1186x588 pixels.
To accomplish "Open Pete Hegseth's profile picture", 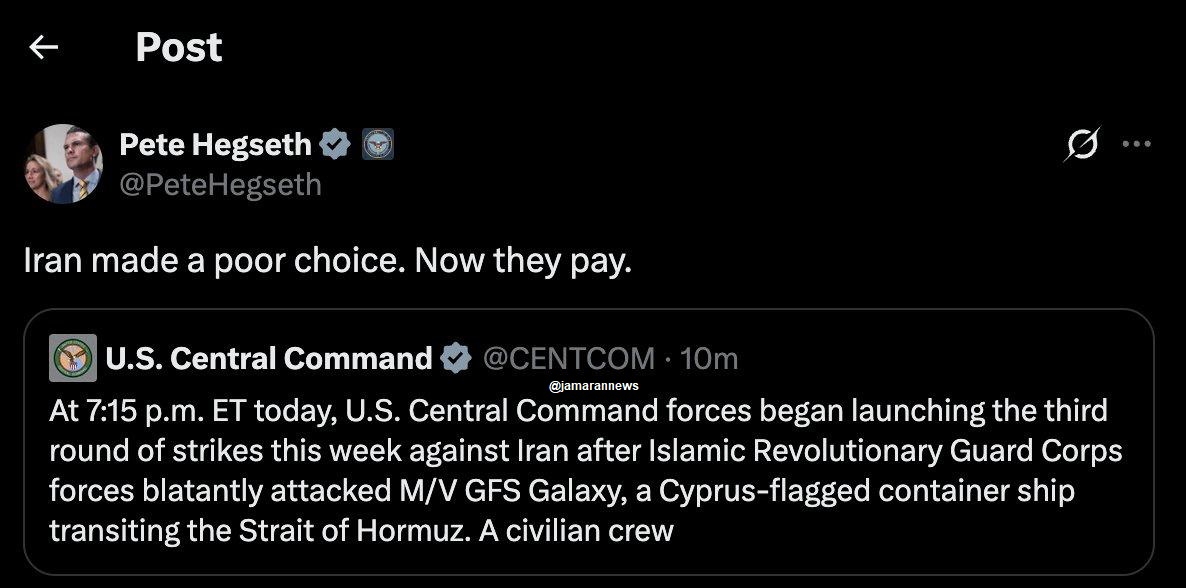I will (63, 163).
